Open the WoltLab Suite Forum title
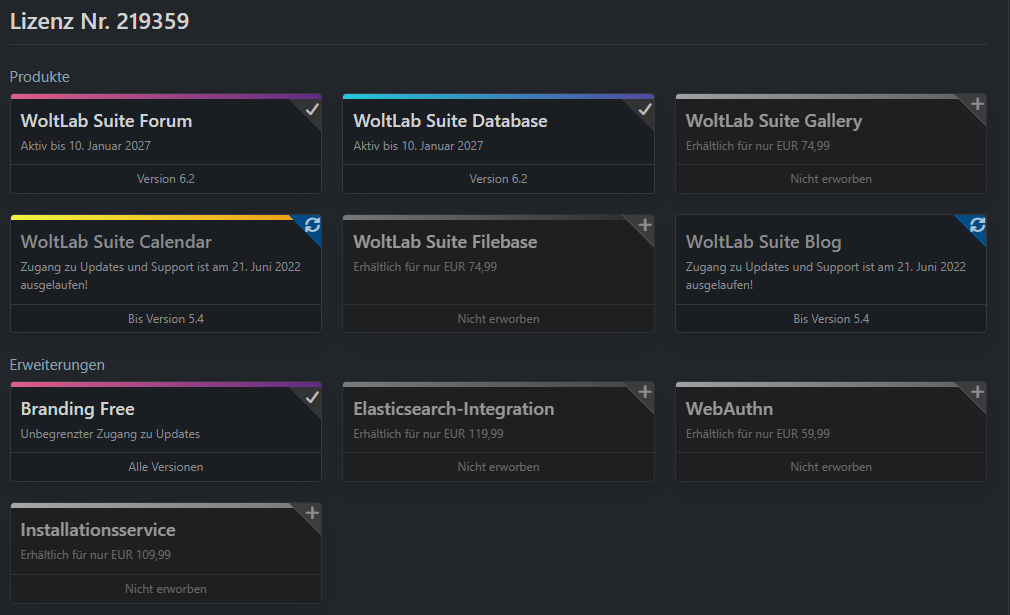The width and height of the screenshot is (1010, 615). pos(106,121)
